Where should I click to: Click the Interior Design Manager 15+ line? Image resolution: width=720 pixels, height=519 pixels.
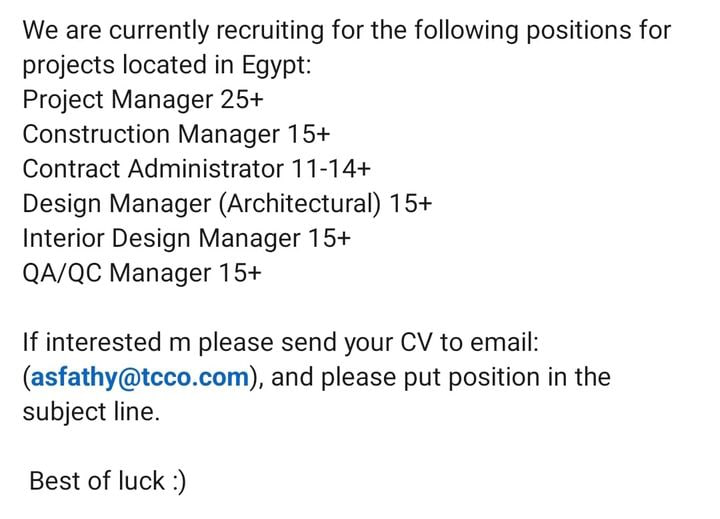pyautogui.click(x=187, y=239)
